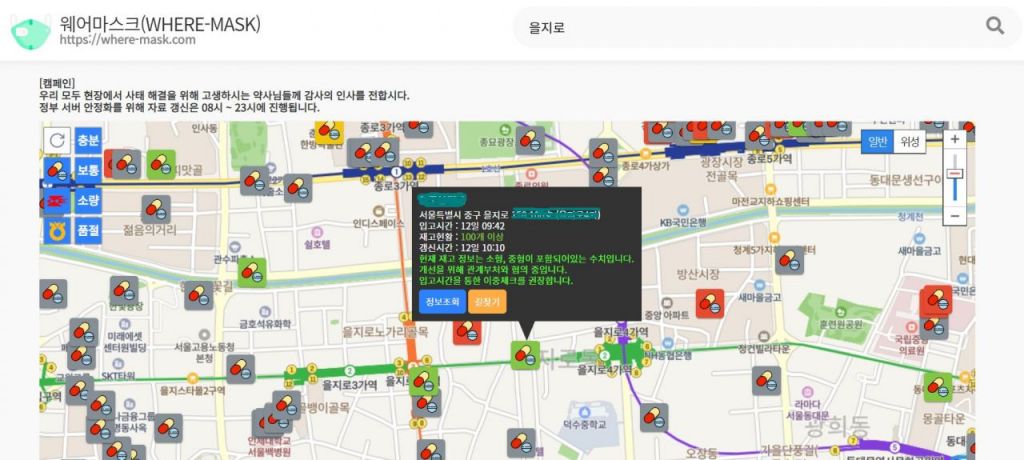Click the red mask icon beside 소량
The image size is (1024, 460).
click(58, 200)
